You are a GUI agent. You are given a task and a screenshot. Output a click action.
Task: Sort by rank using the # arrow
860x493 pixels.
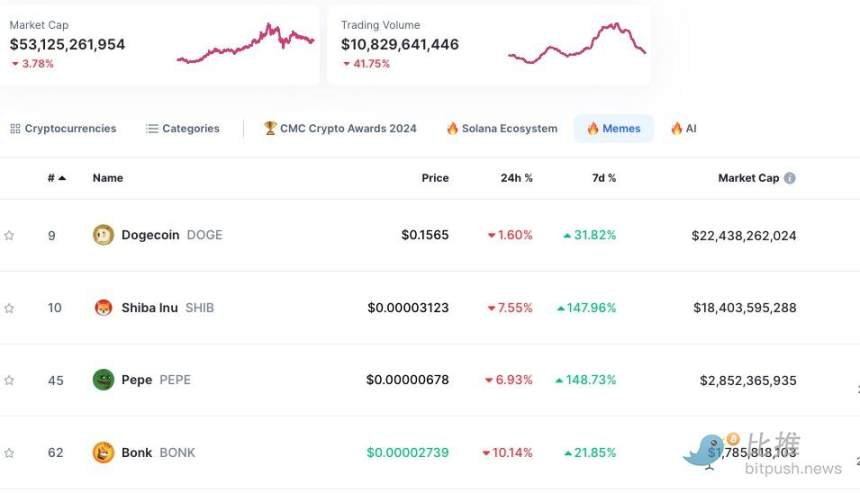click(x=56, y=178)
